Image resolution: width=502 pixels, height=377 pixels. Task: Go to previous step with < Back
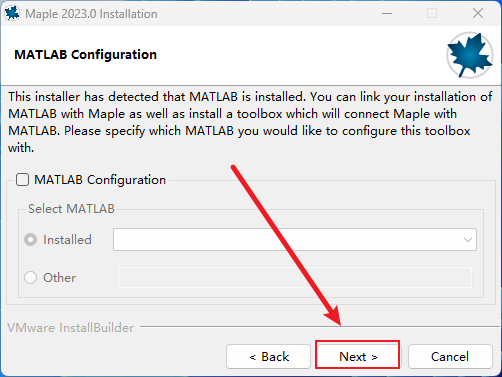pyautogui.click(x=268, y=356)
